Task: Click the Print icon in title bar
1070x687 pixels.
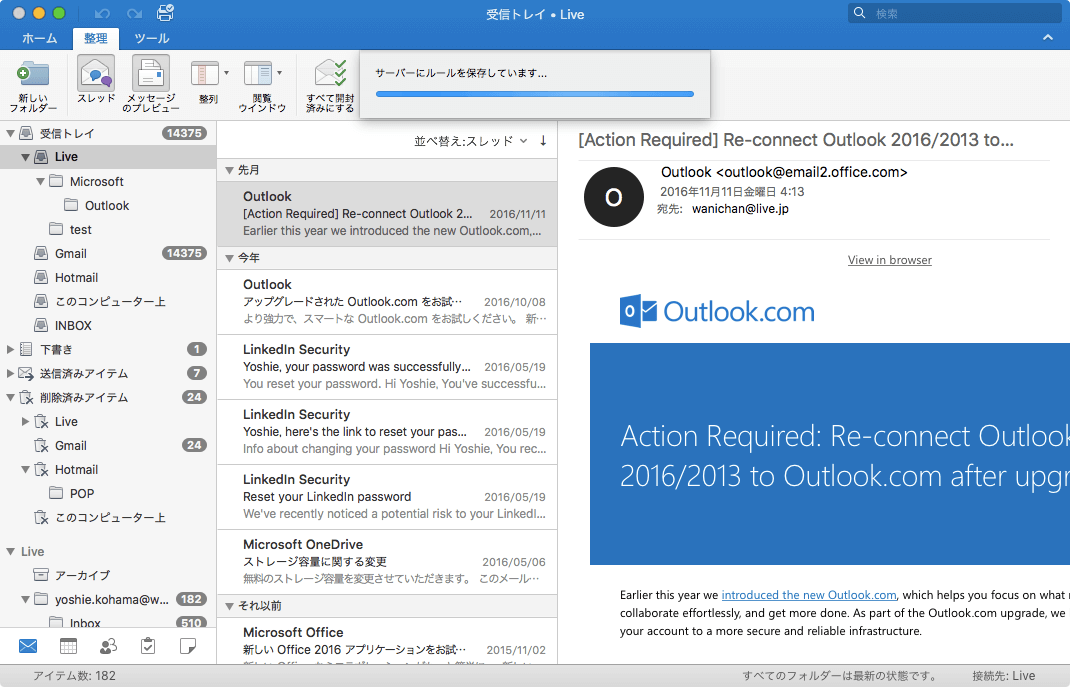Action: [x=165, y=13]
